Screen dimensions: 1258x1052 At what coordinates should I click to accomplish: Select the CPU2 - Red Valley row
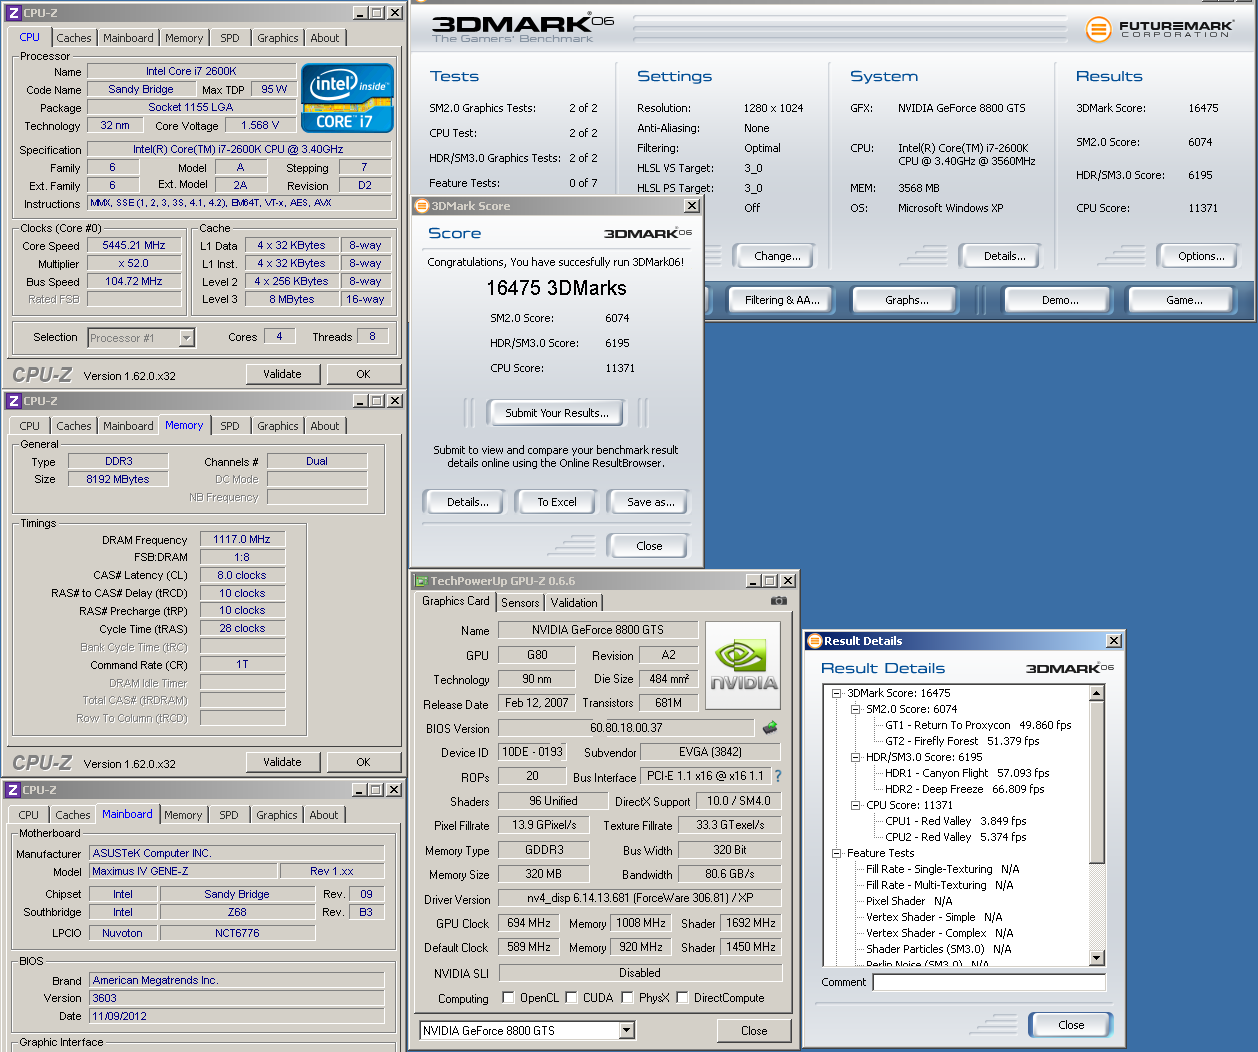(x=956, y=837)
